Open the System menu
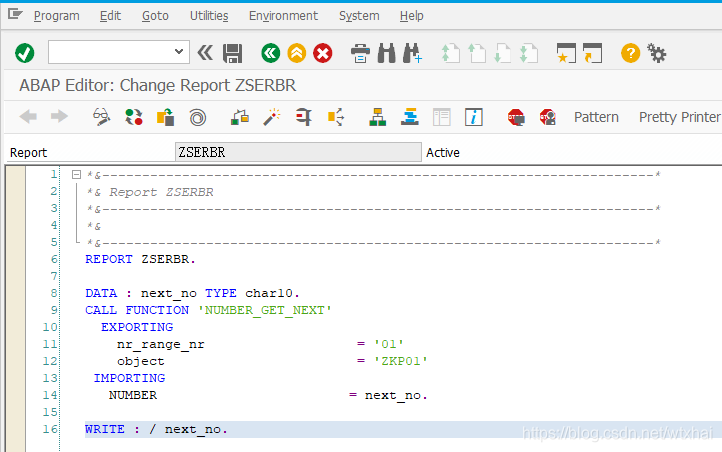 (359, 16)
